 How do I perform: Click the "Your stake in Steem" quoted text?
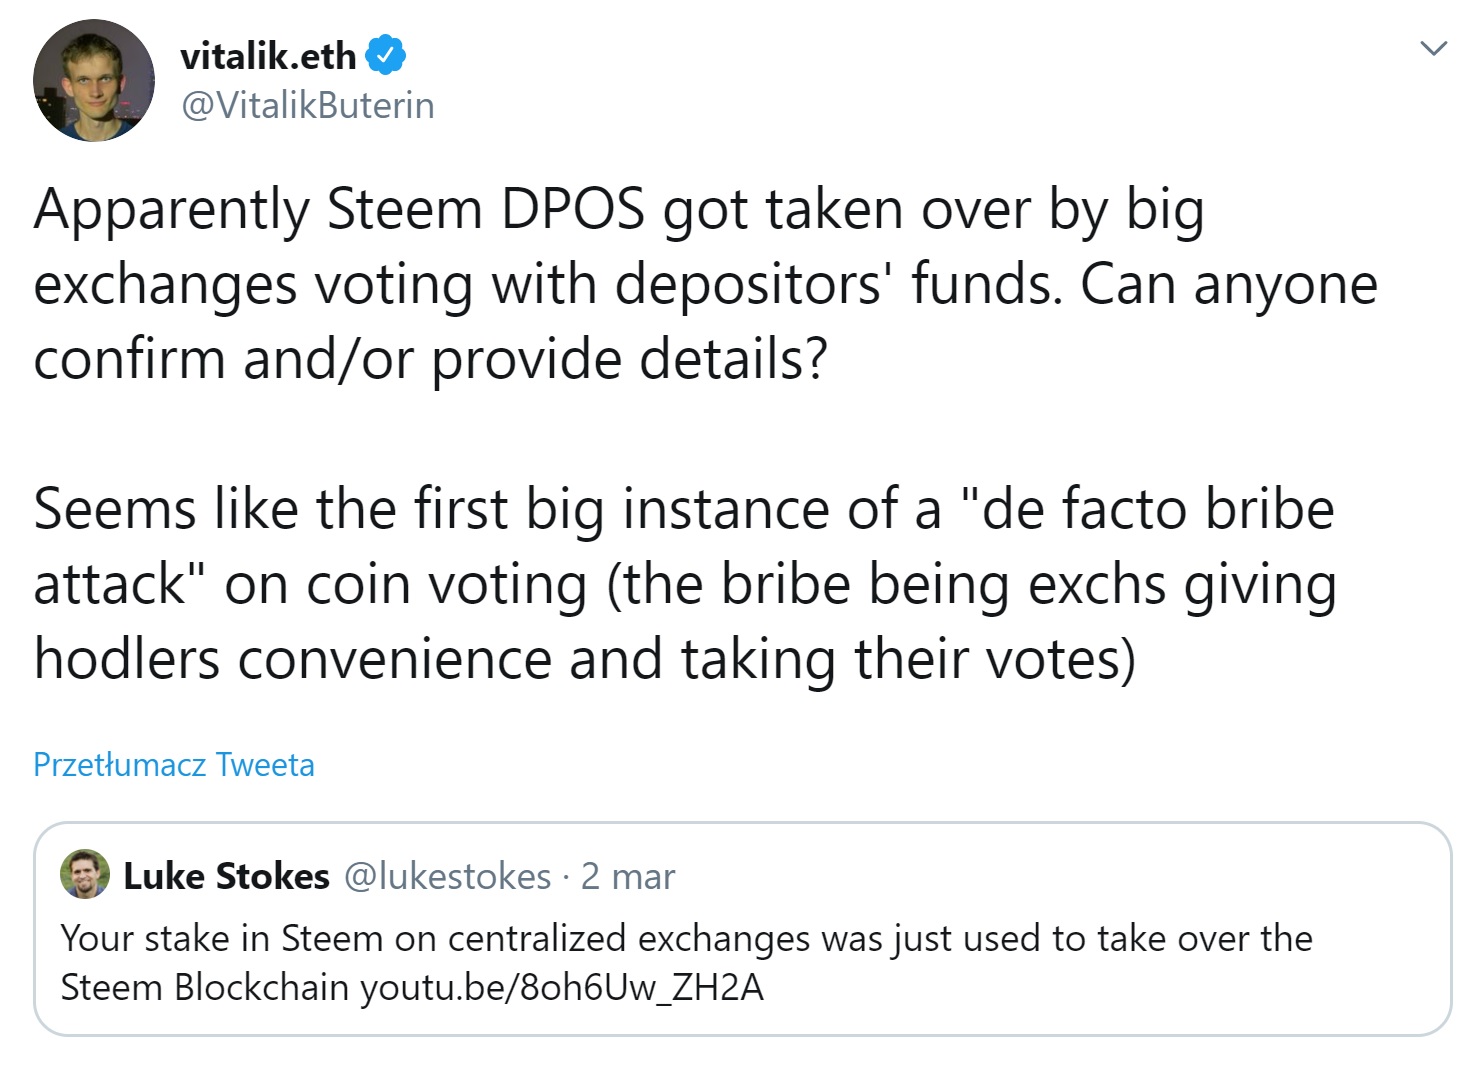point(686,938)
